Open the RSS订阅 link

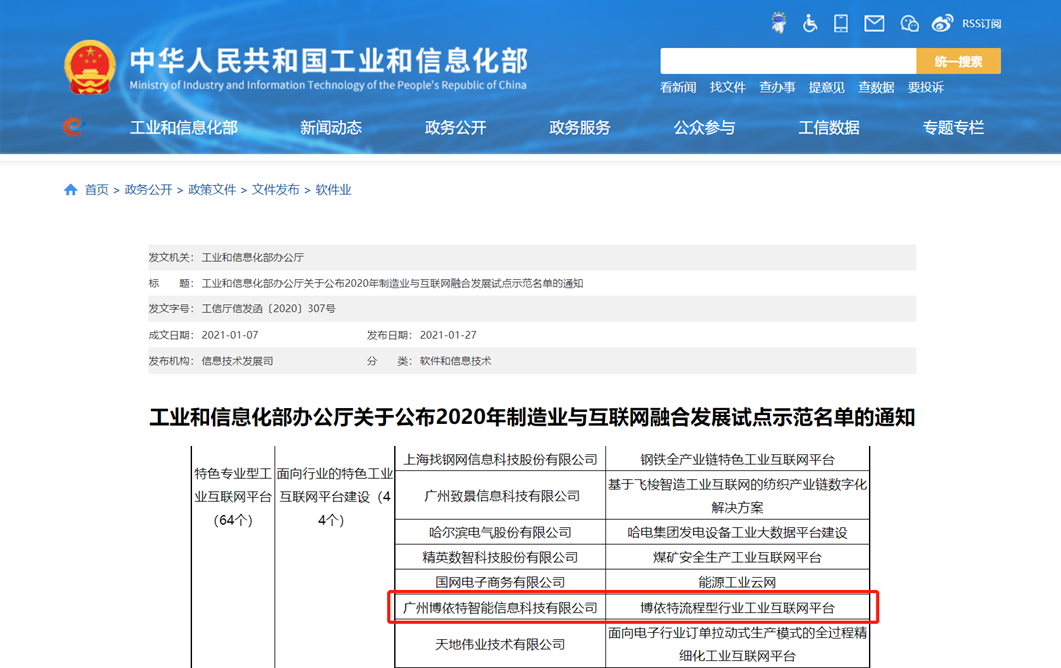981,24
